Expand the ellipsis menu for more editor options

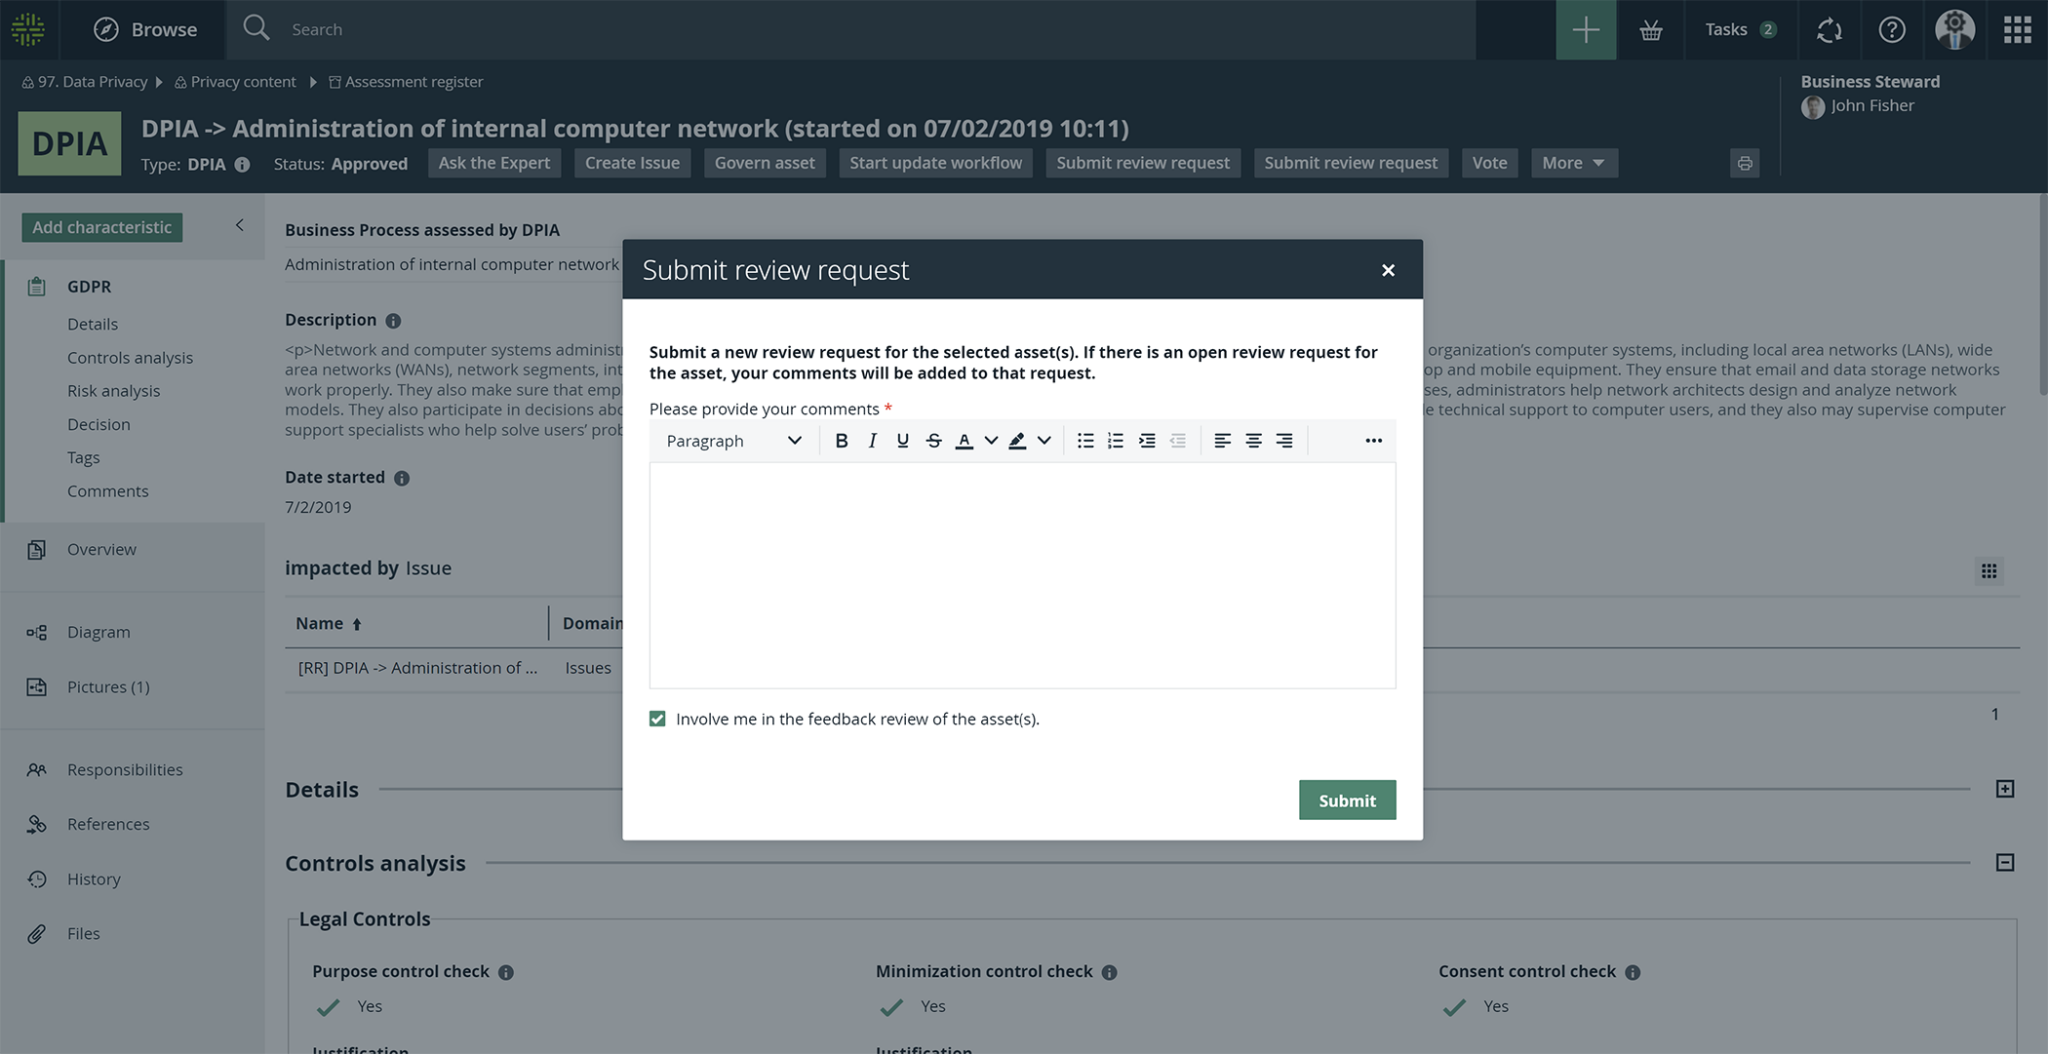[1372, 440]
